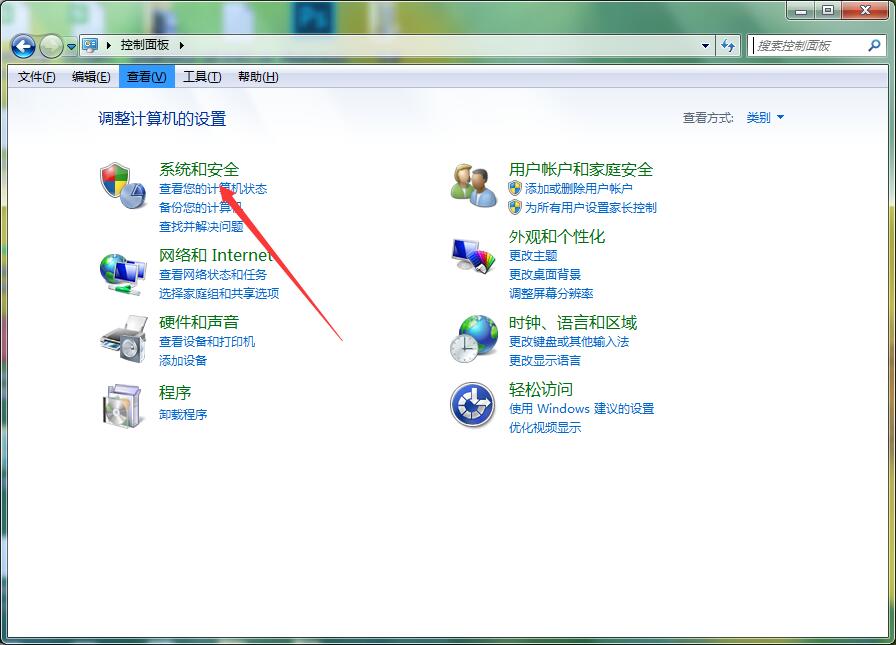
Task: Open the 查看(V) menu
Action: click(x=146, y=77)
